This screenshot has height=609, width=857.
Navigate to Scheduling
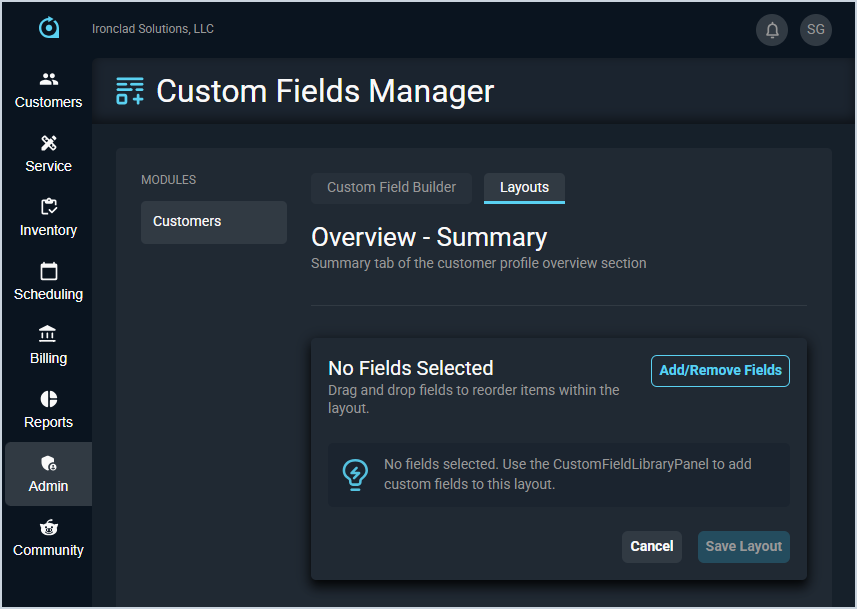point(48,282)
